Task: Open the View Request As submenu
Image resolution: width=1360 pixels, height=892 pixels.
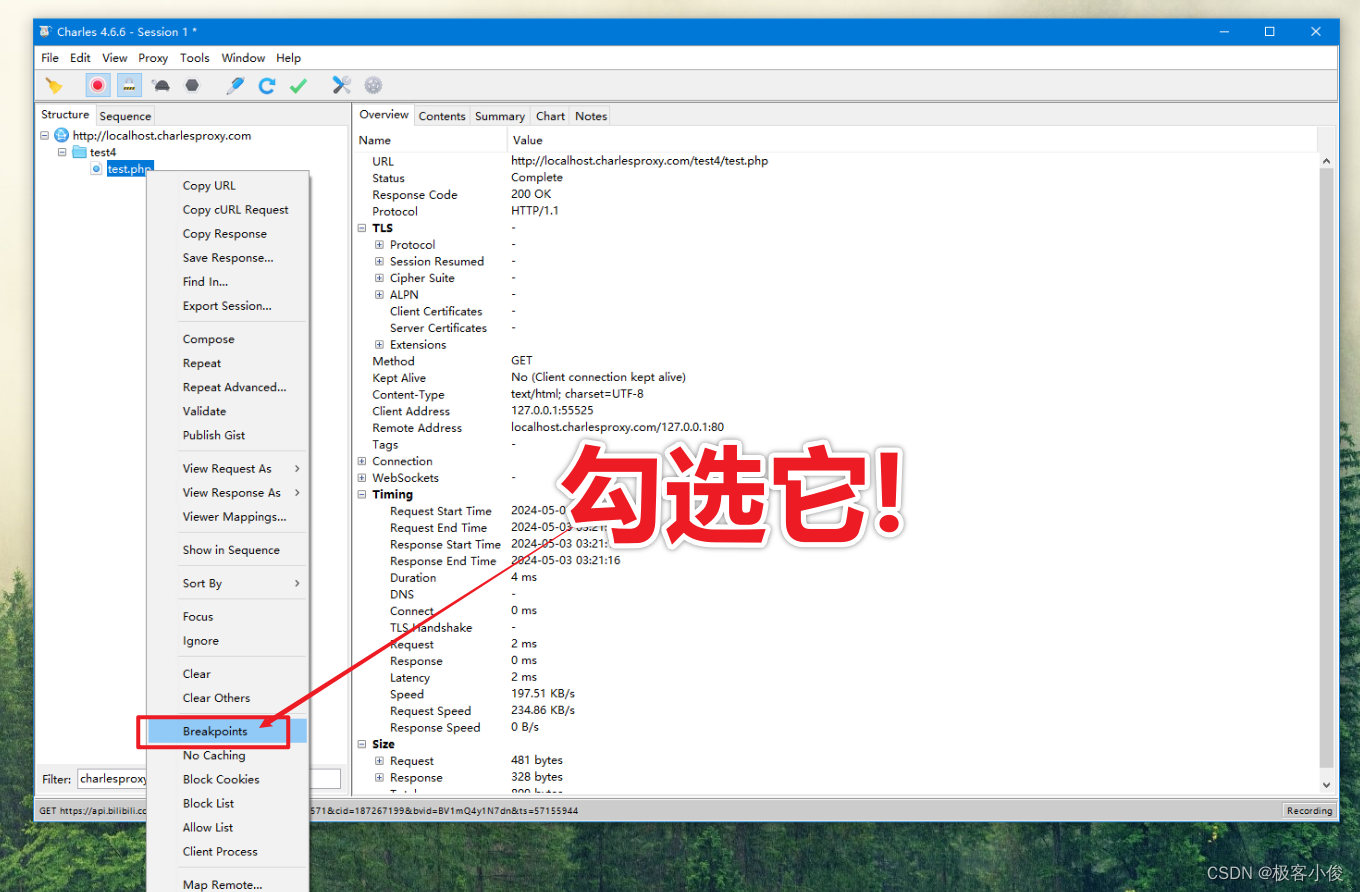Action: (228, 469)
